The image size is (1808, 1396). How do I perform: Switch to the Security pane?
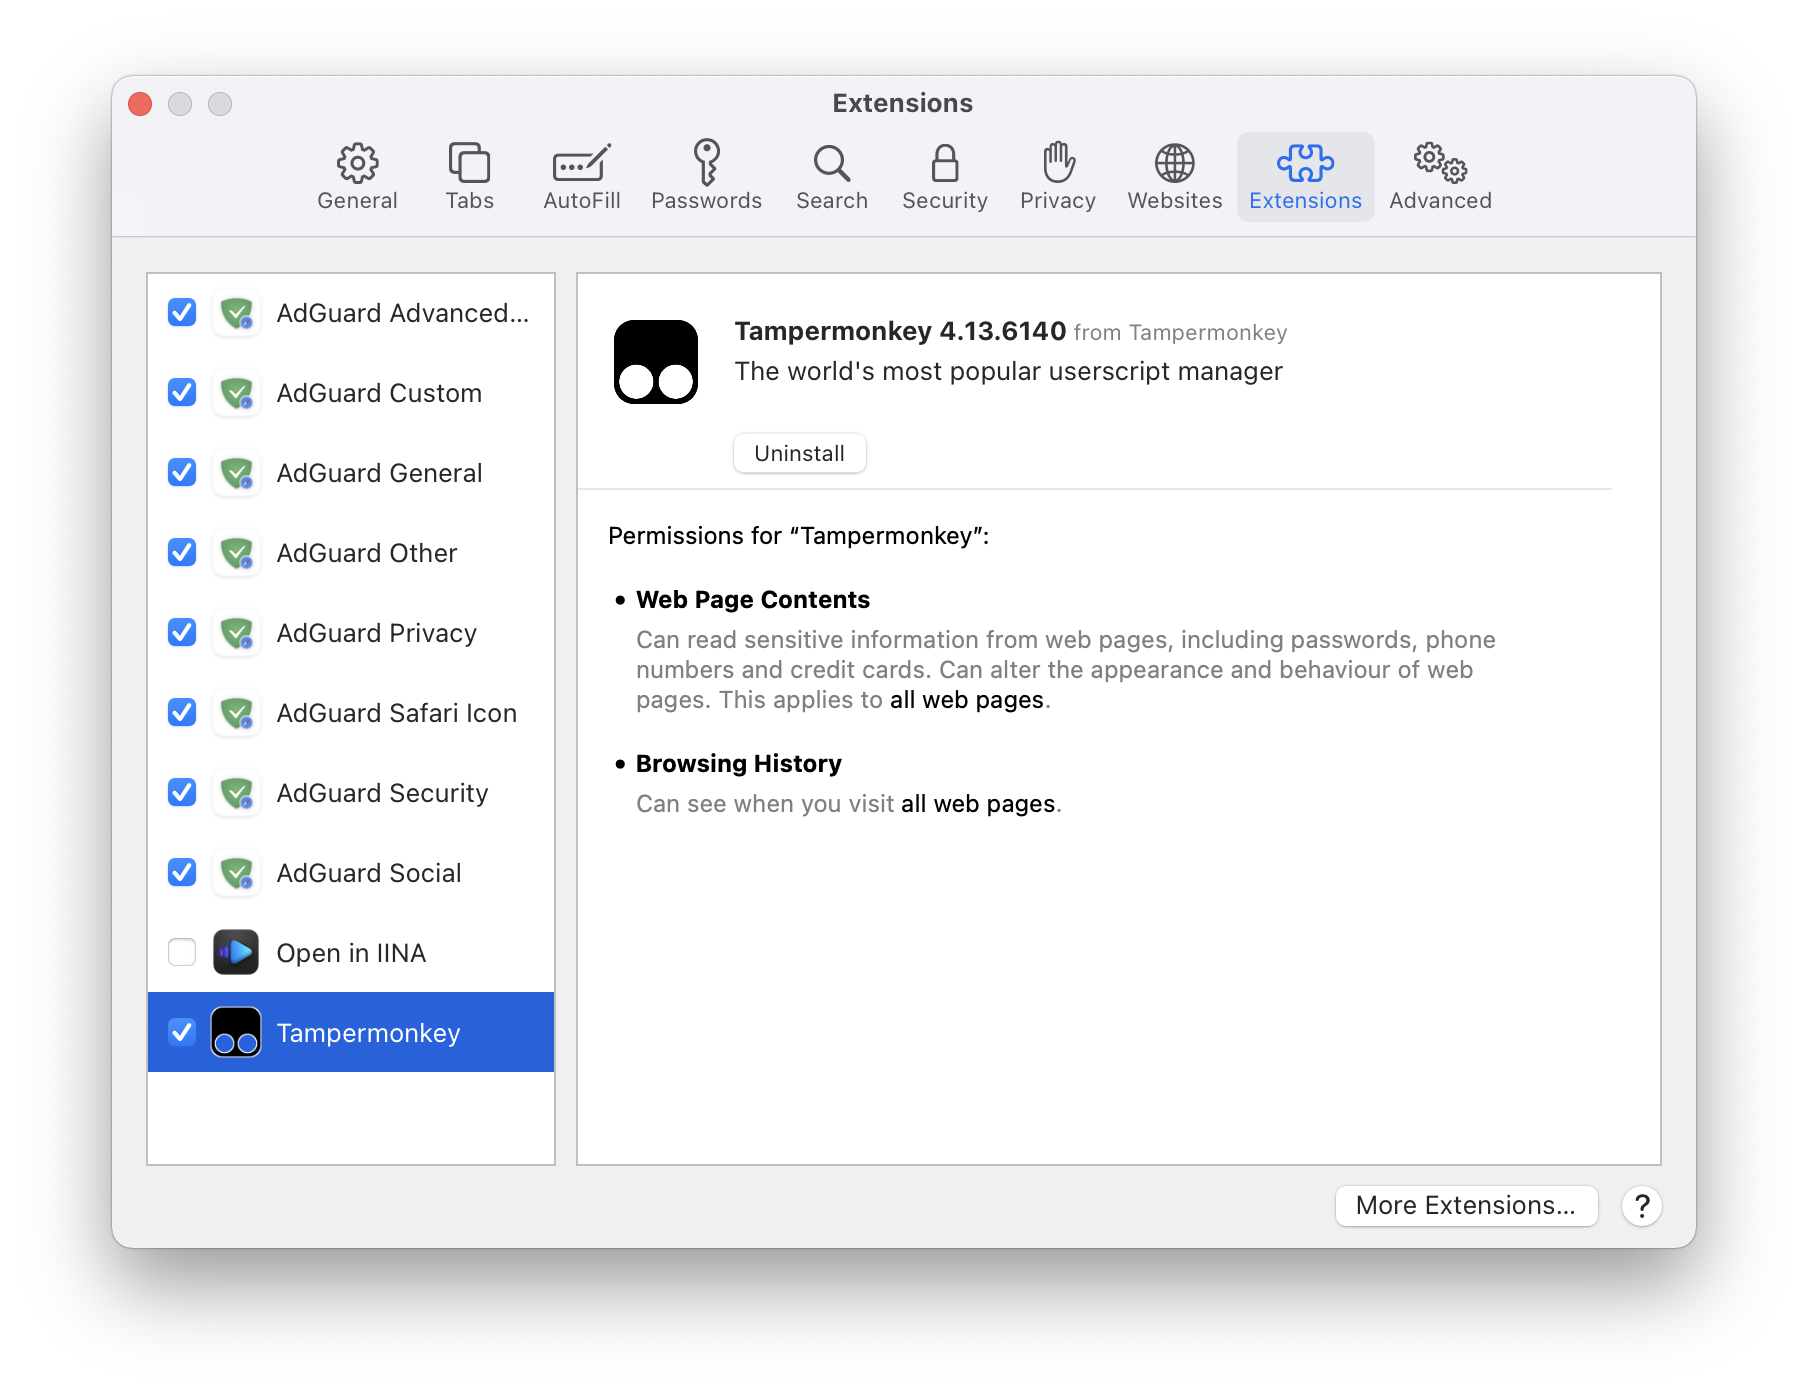click(x=944, y=176)
